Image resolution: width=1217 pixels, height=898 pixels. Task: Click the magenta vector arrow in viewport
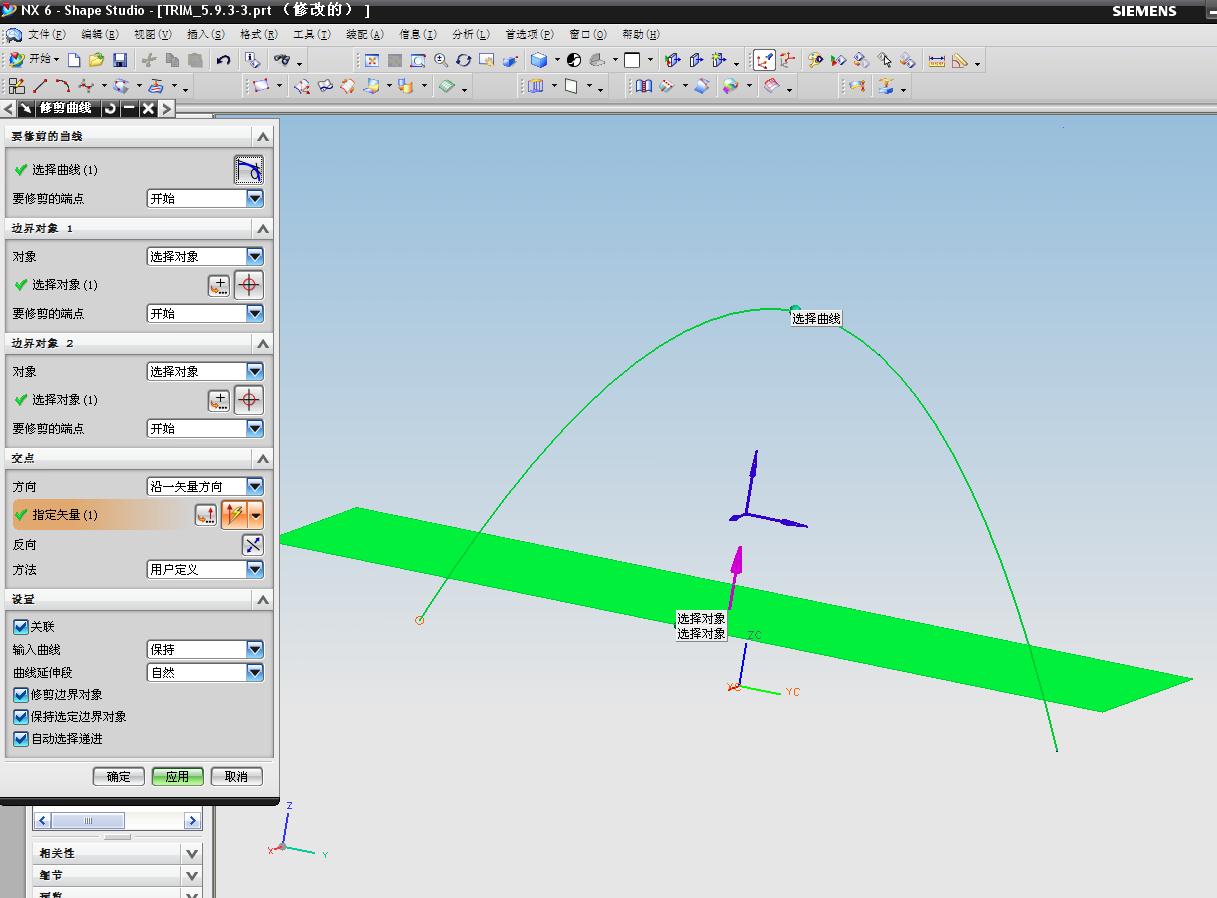735,575
